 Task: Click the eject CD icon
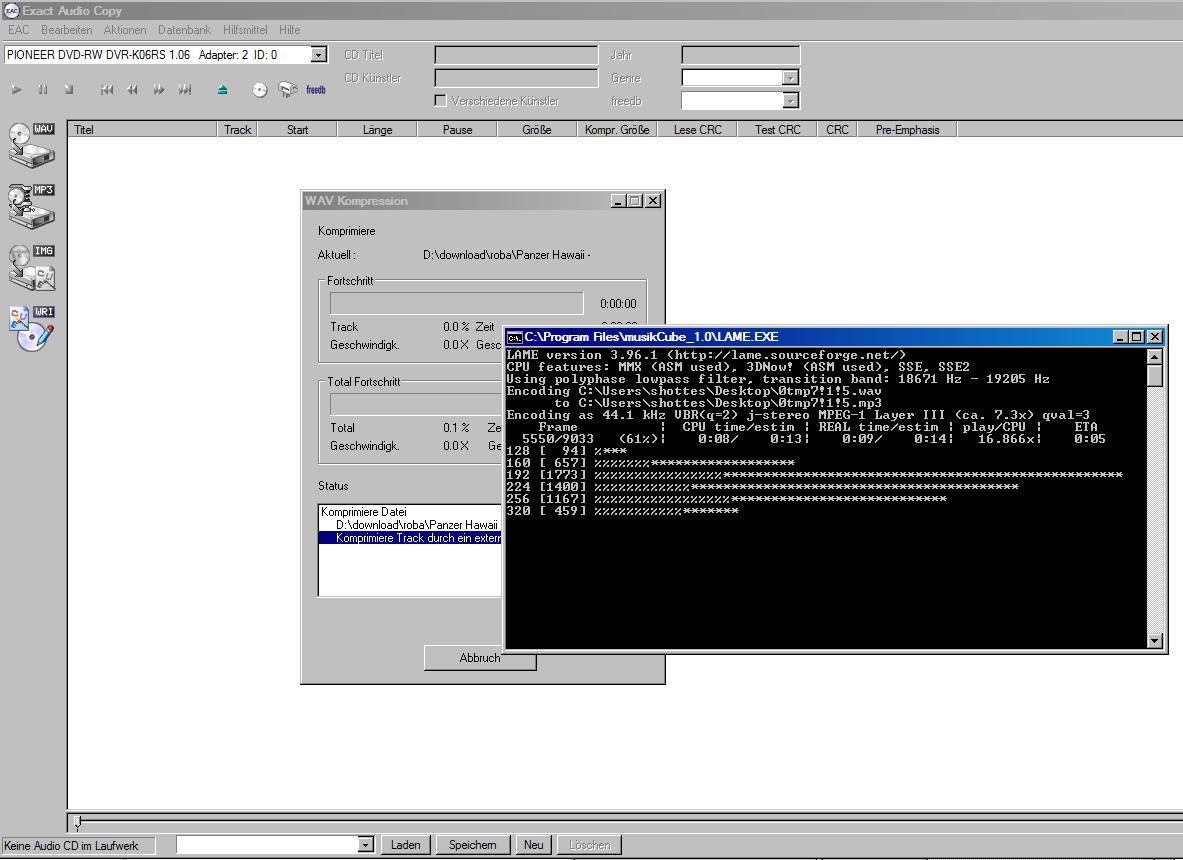click(223, 90)
